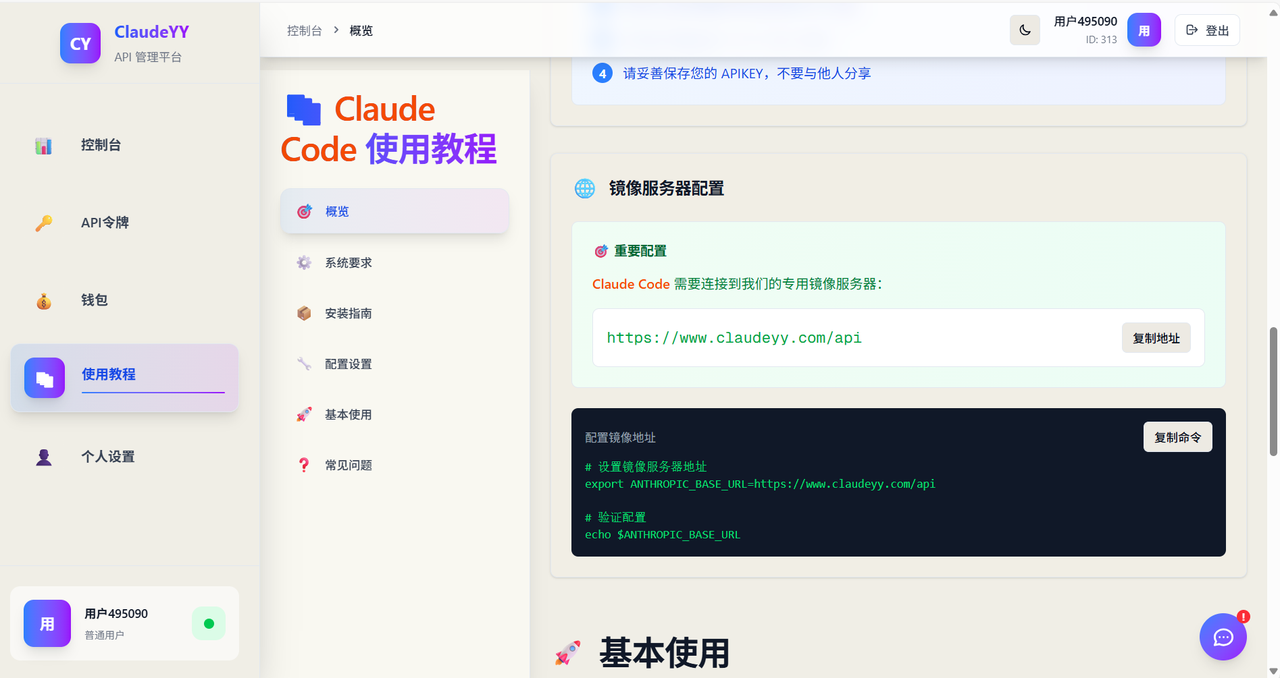1280x678 pixels.
Task: Select the 概览 tutorial section
Action: point(394,211)
